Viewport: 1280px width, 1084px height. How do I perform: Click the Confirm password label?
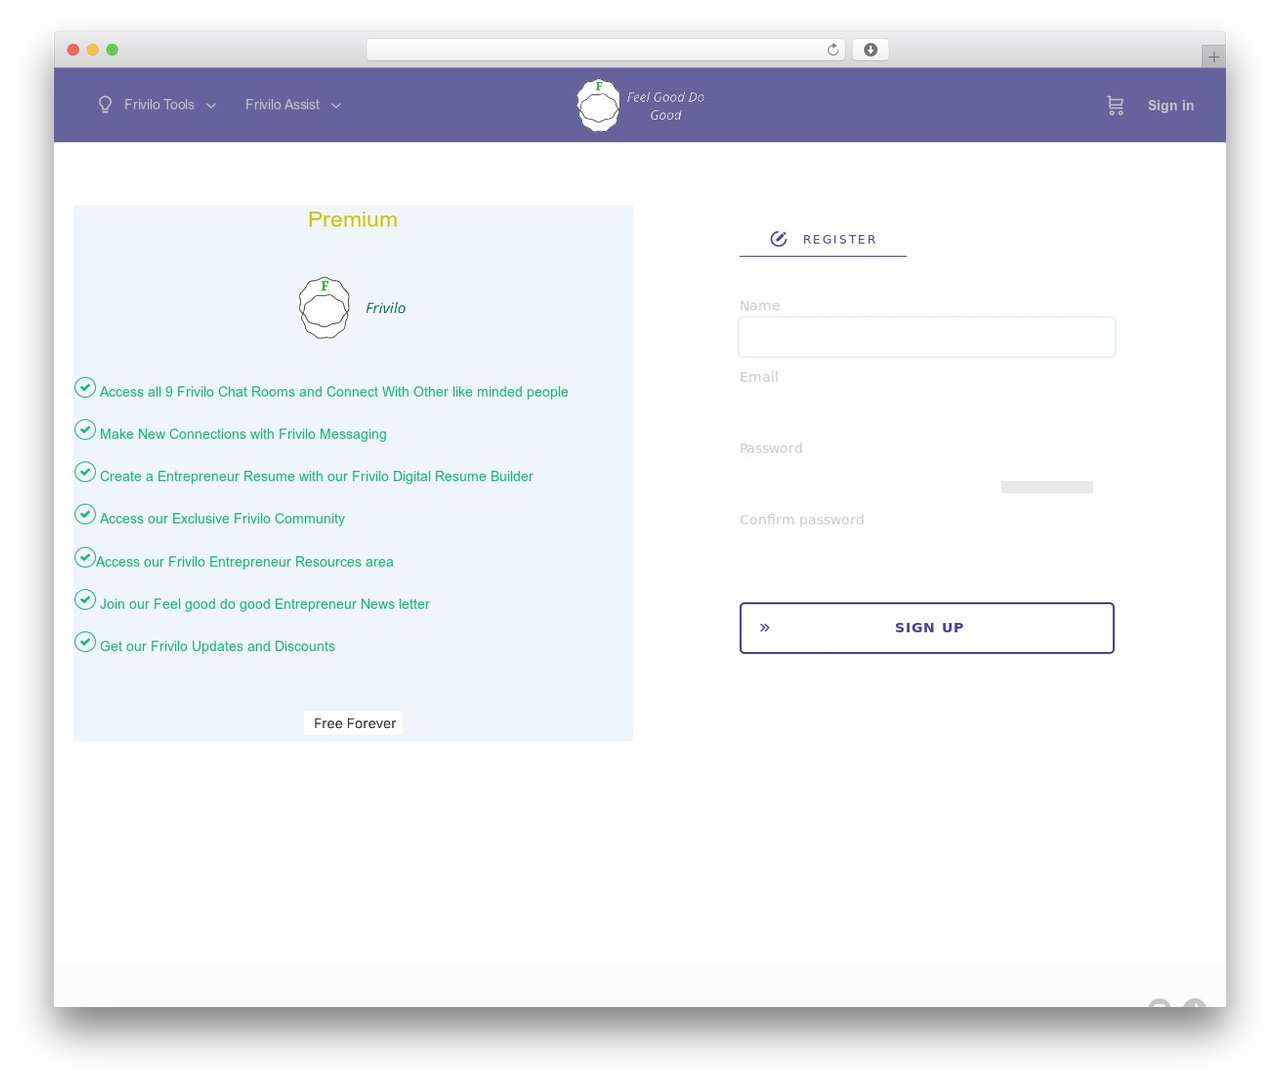pos(802,520)
